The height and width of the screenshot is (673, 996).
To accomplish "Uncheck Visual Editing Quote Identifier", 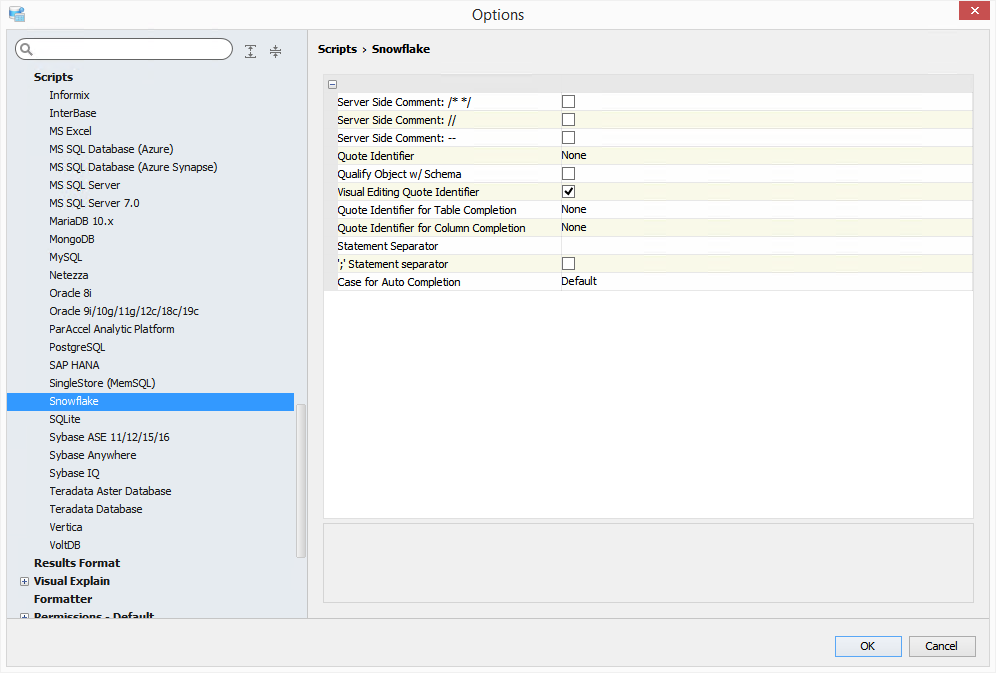I will click(x=568, y=192).
